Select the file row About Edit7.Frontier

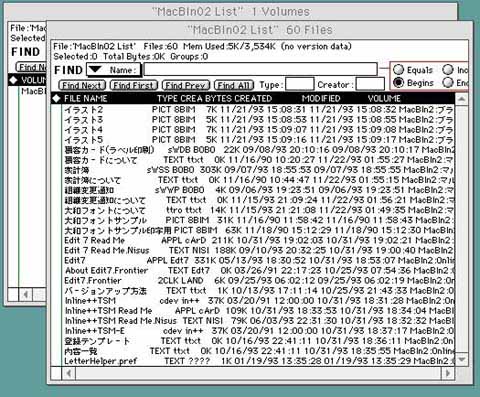pyautogui.click(x=259, y=270)
